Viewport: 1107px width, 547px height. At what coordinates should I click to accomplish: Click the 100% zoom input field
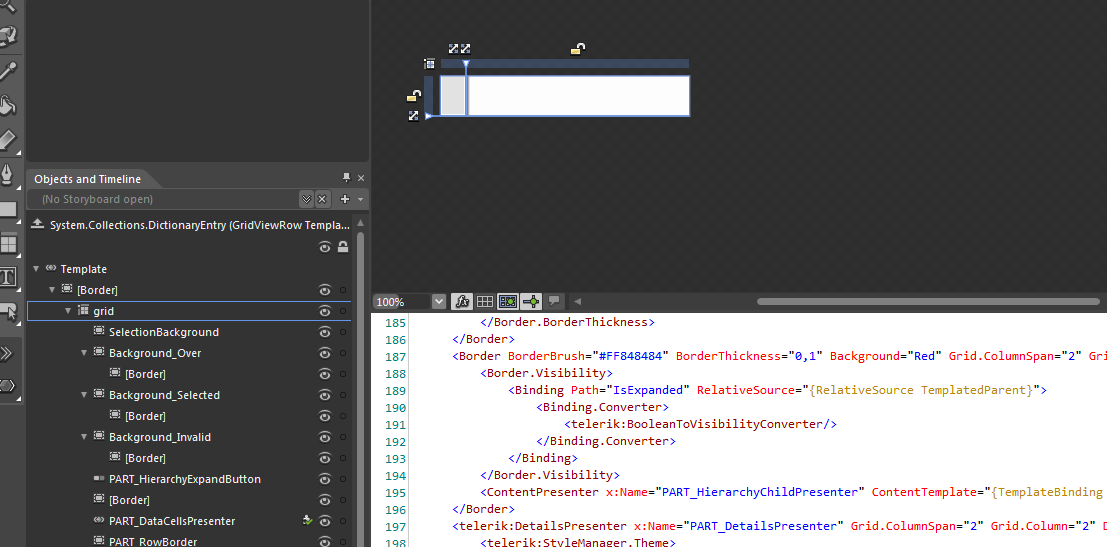click(401, 301)
